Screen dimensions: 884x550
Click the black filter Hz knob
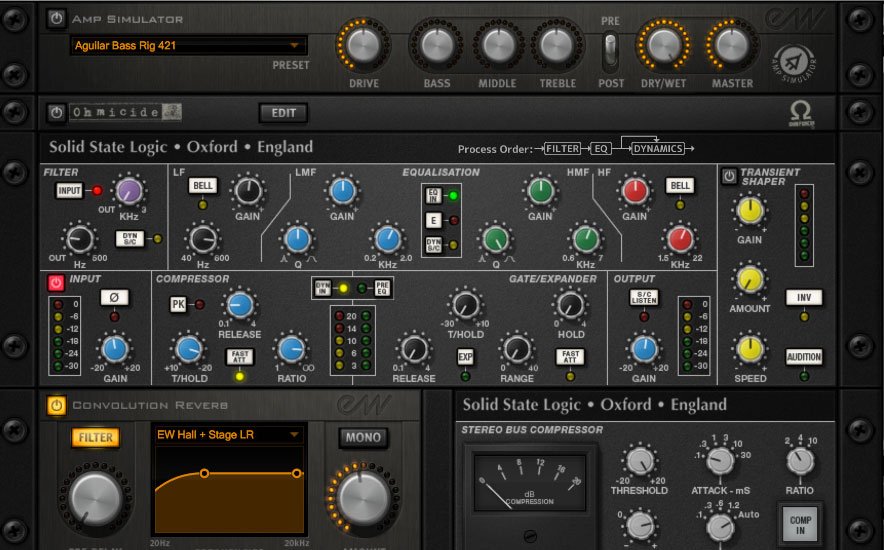click(79, 239)
